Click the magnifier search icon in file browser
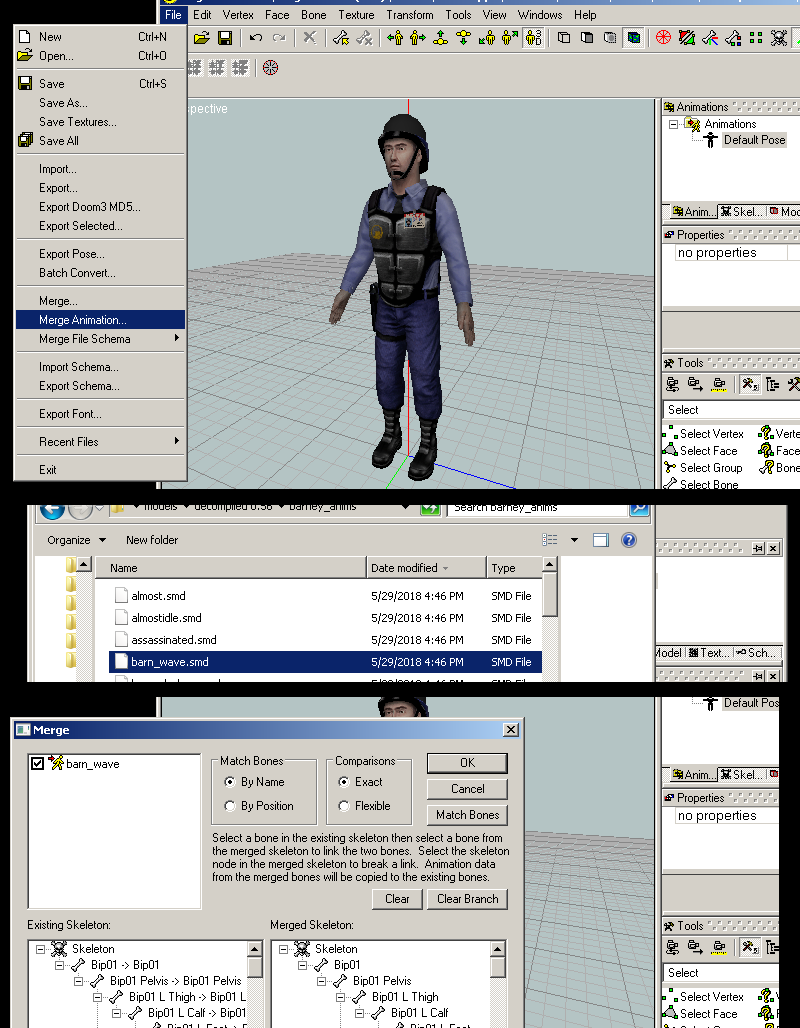 pos(639,509)
